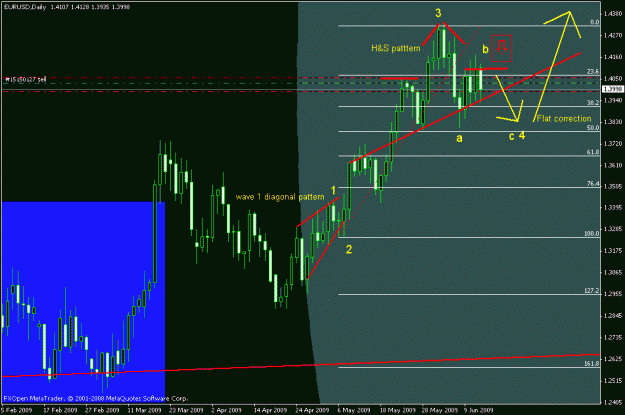The image size is (625, 415).
Task: Click 1.4380 on the price scale
Action: point(613,14)
